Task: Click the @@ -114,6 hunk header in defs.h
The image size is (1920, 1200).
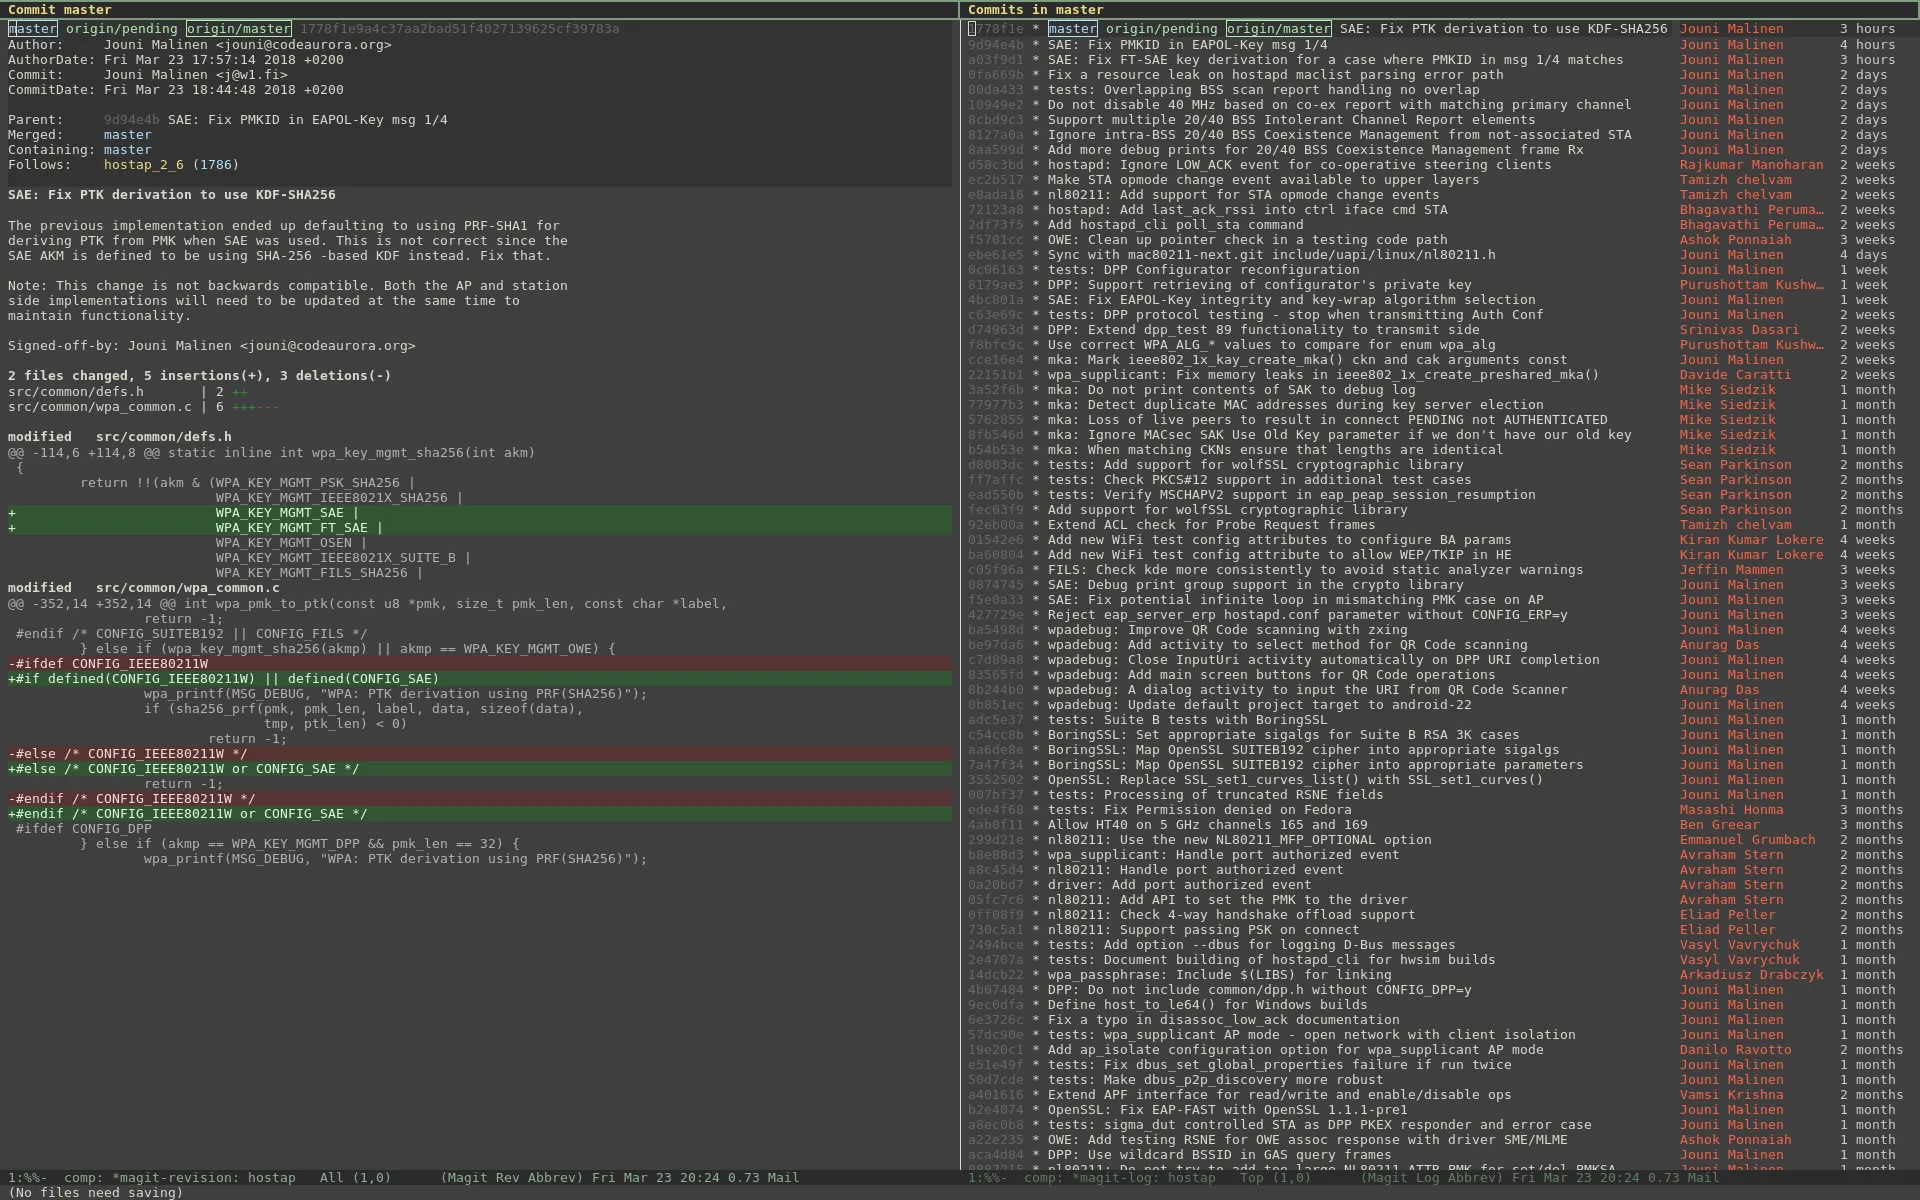Action: click(x=271, y=453)
